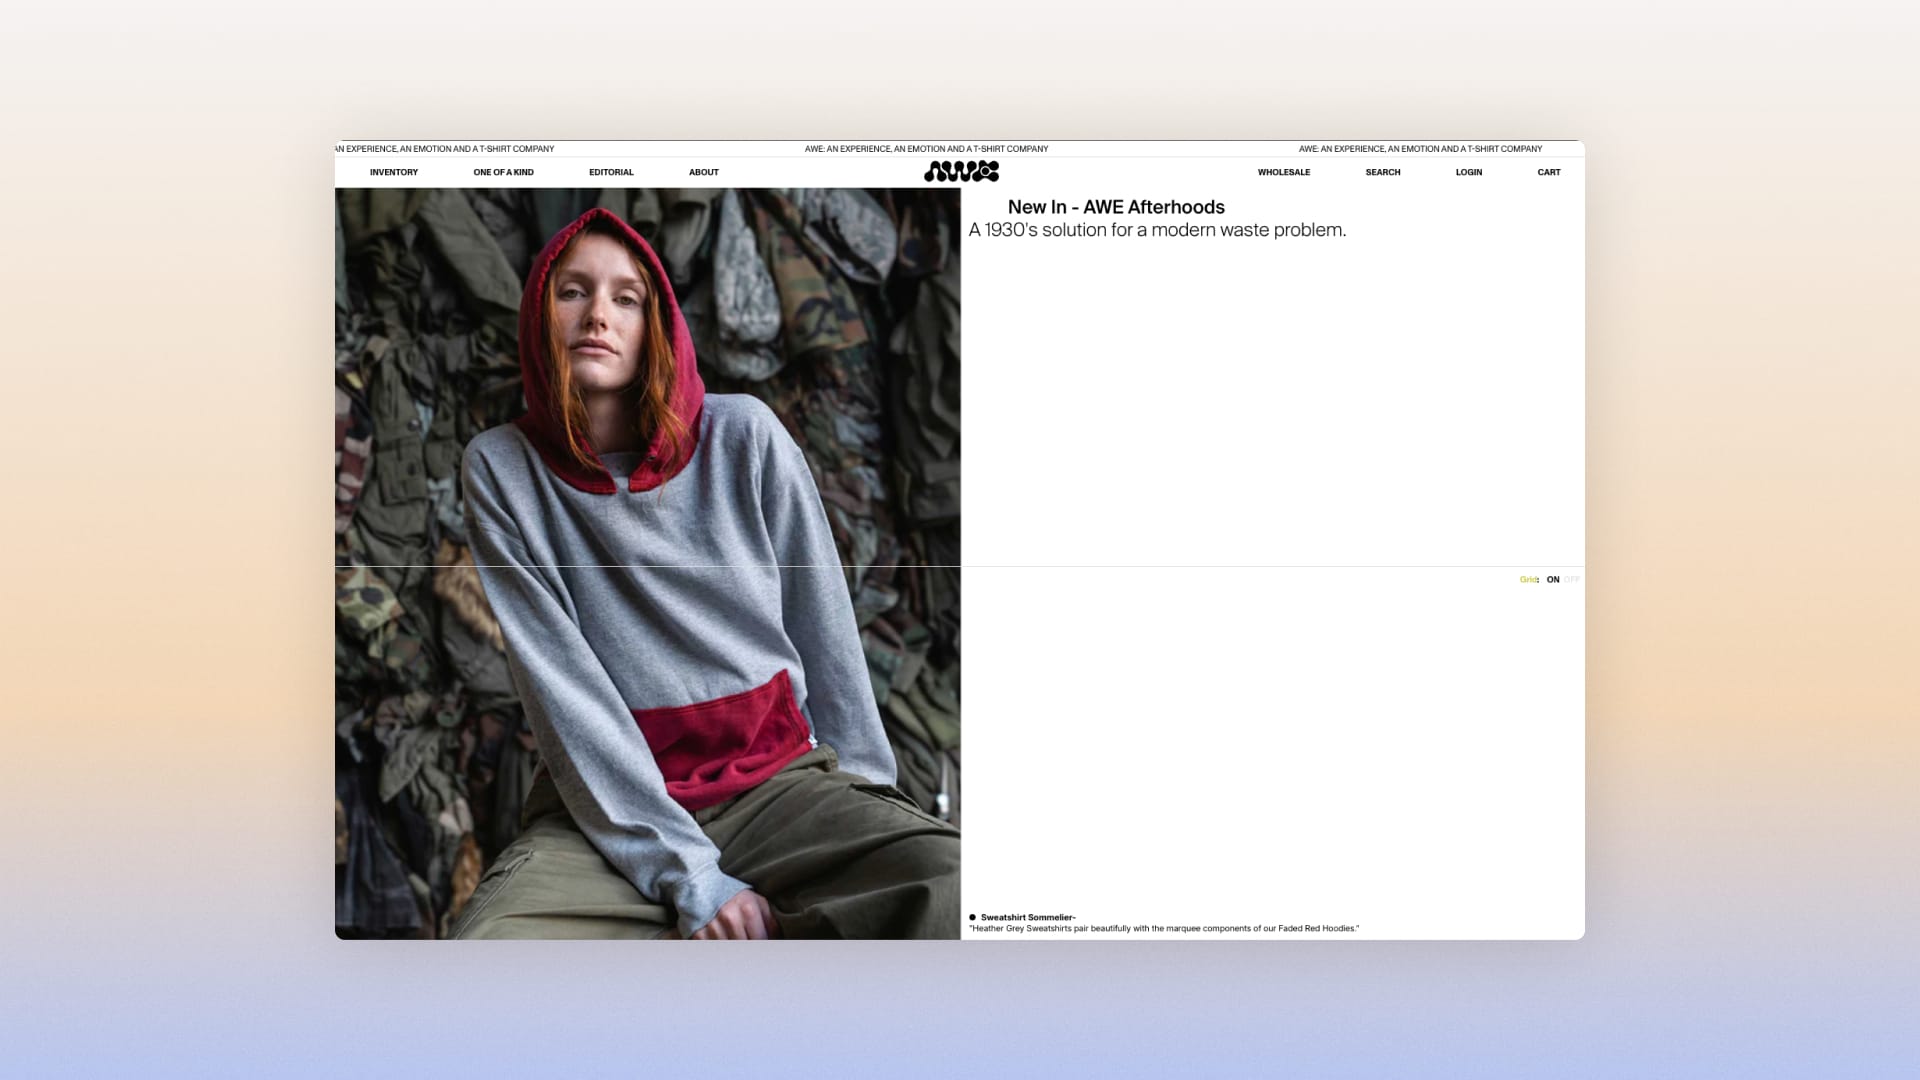Click the AWE logo in header

pyautogui.click(x=961, y=172)
